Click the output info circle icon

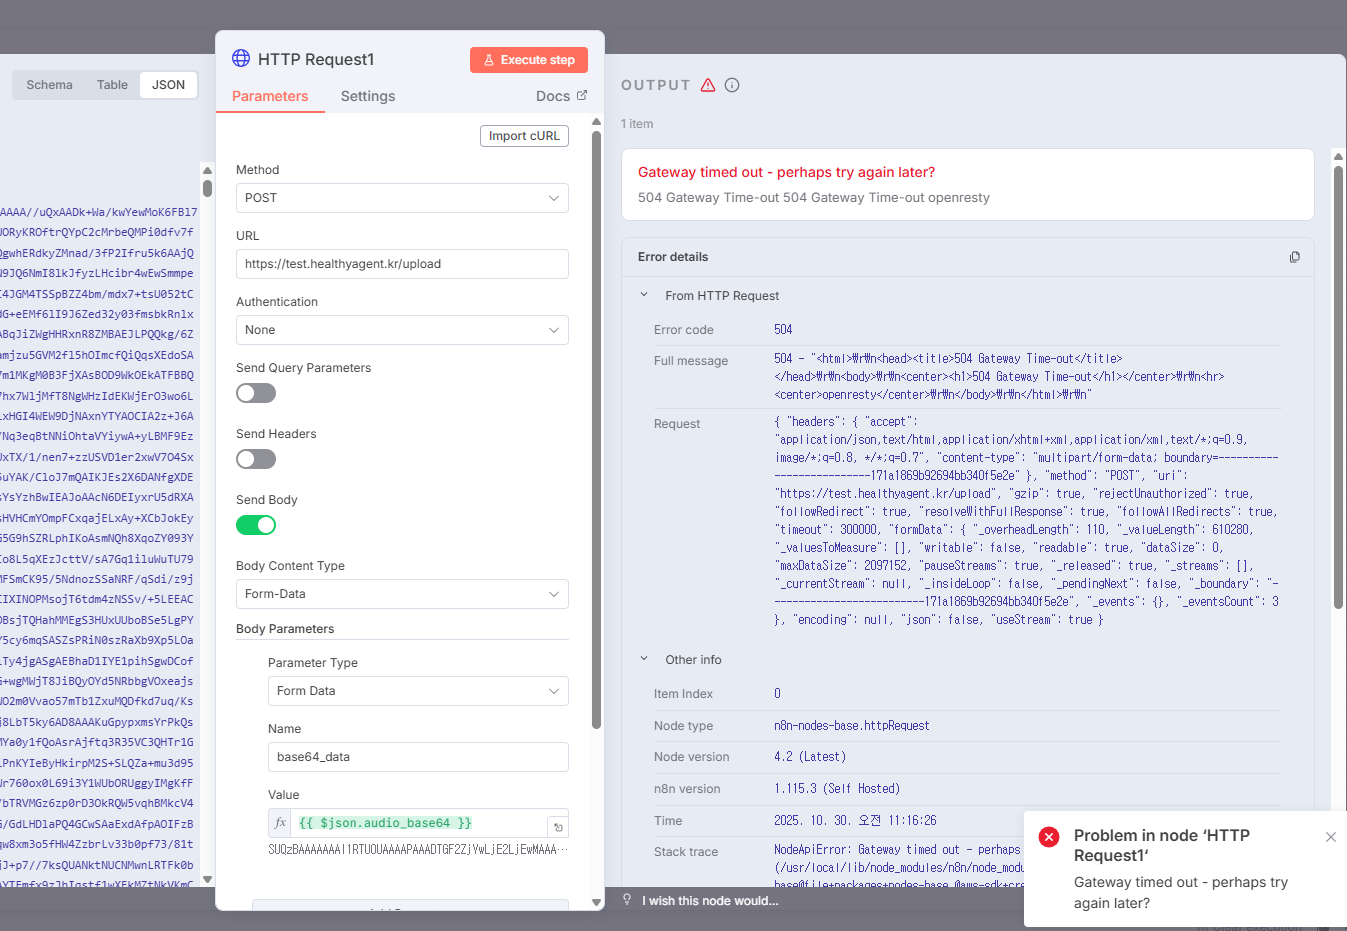(732, 85)
